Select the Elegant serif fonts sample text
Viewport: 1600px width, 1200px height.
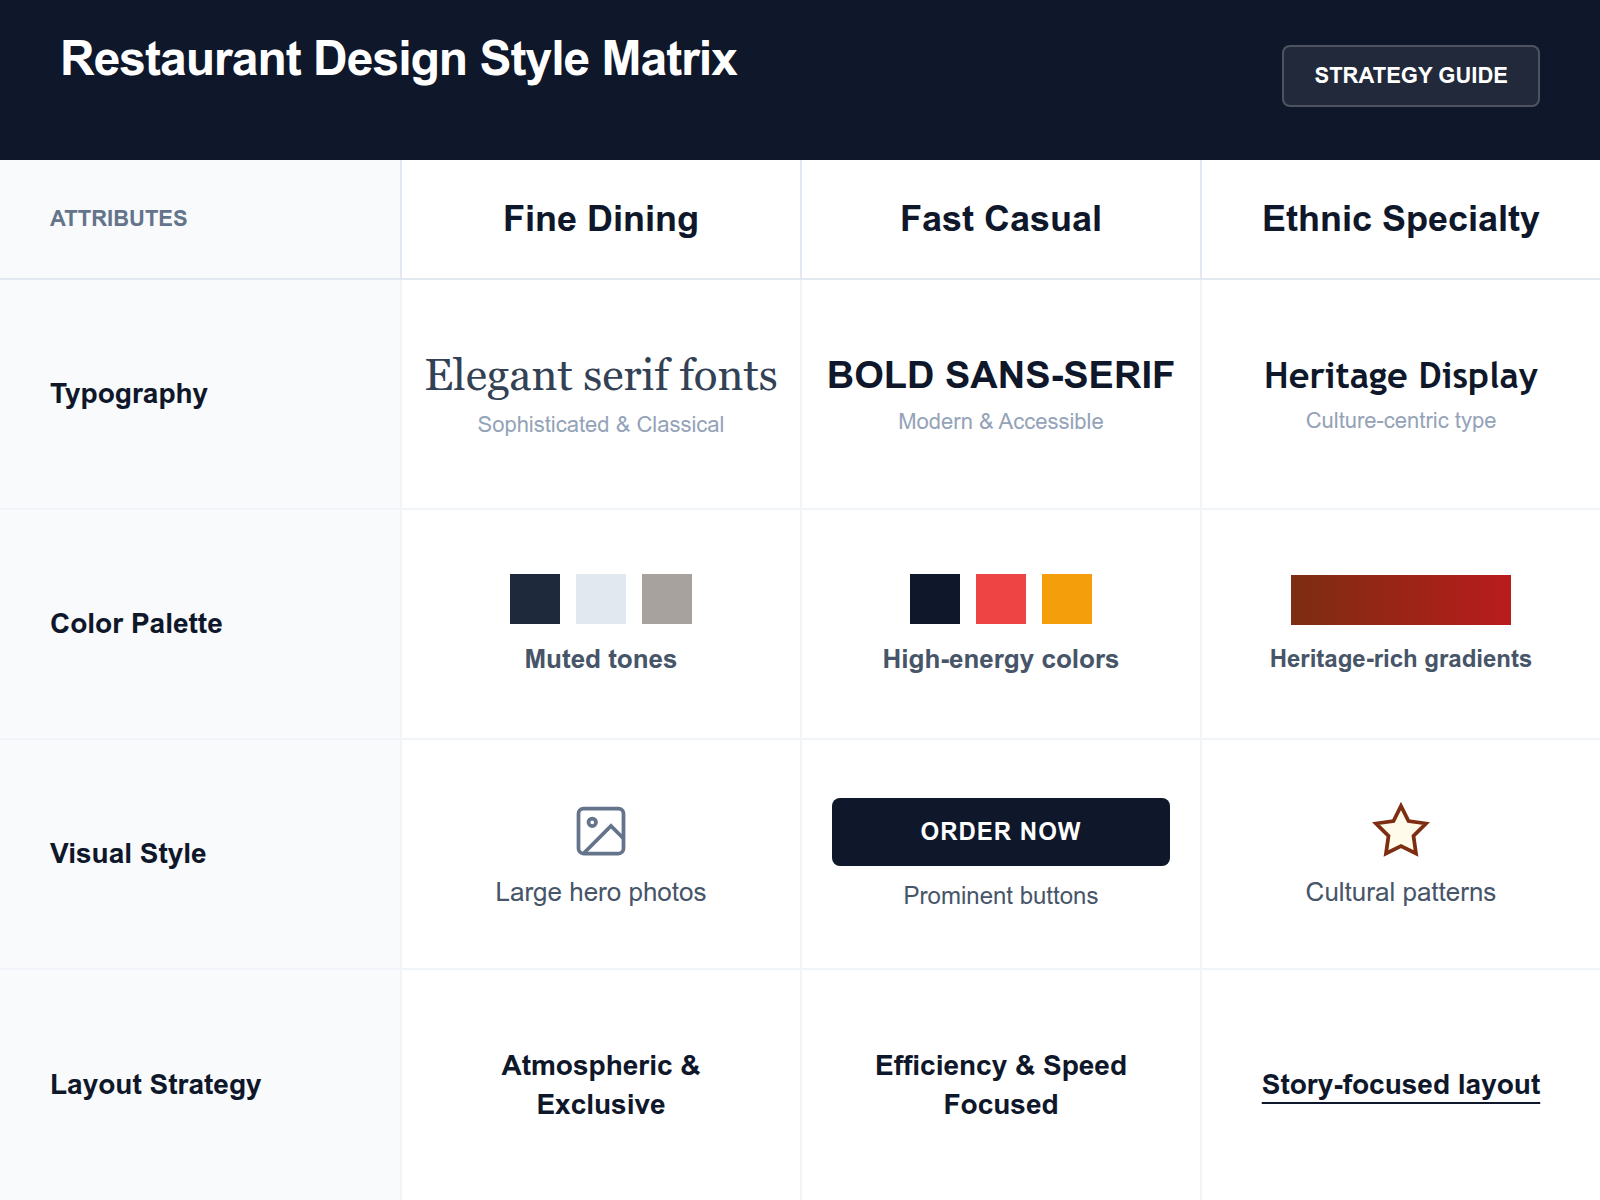600,375
